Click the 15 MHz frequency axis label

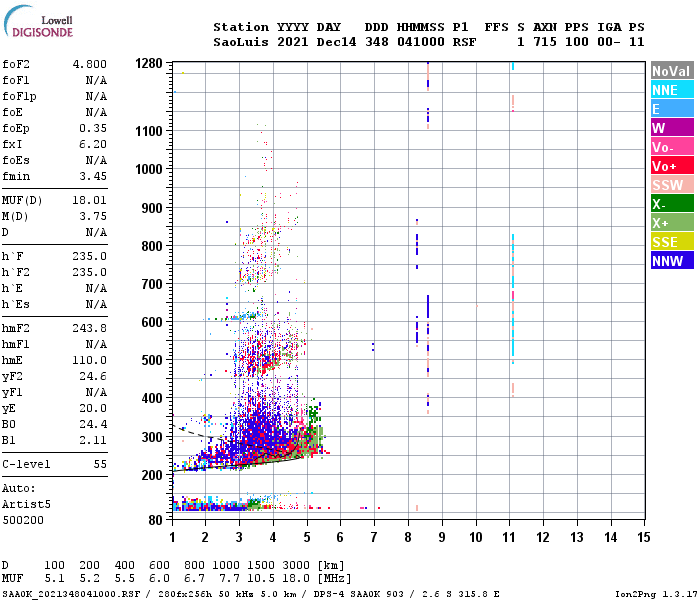[x=644, y=538]
